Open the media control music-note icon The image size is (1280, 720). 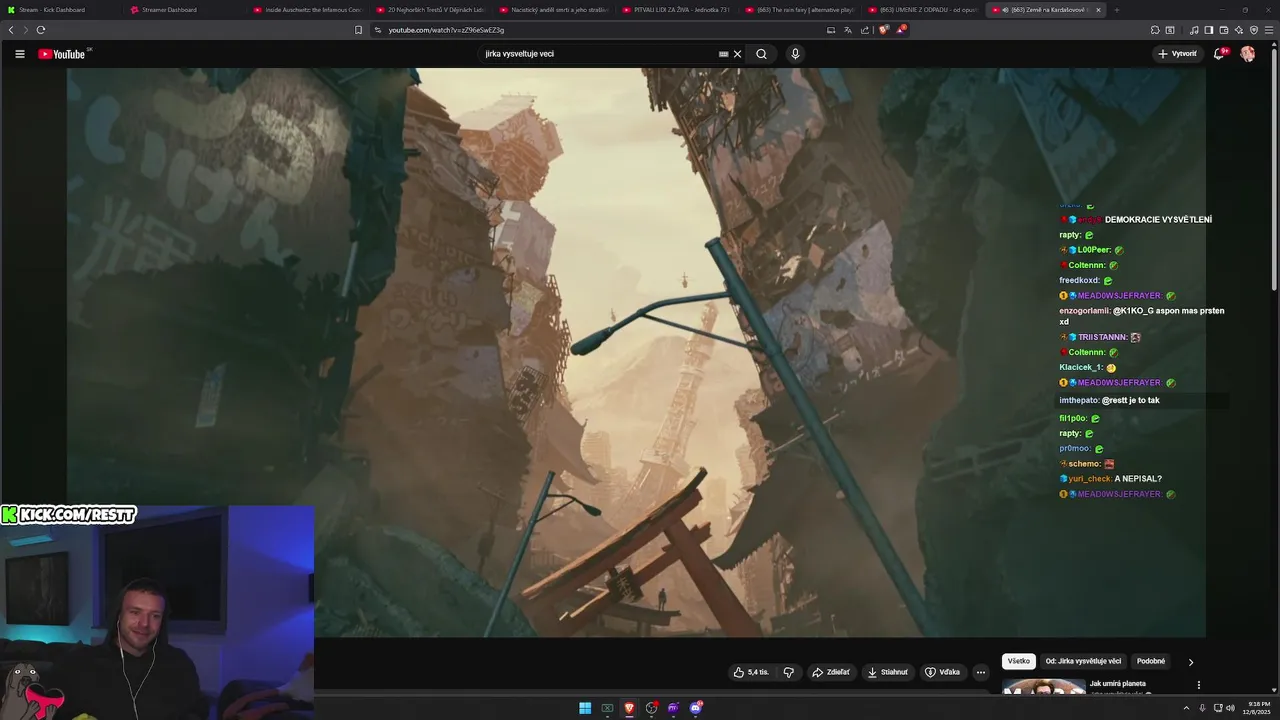(1193, 30)
